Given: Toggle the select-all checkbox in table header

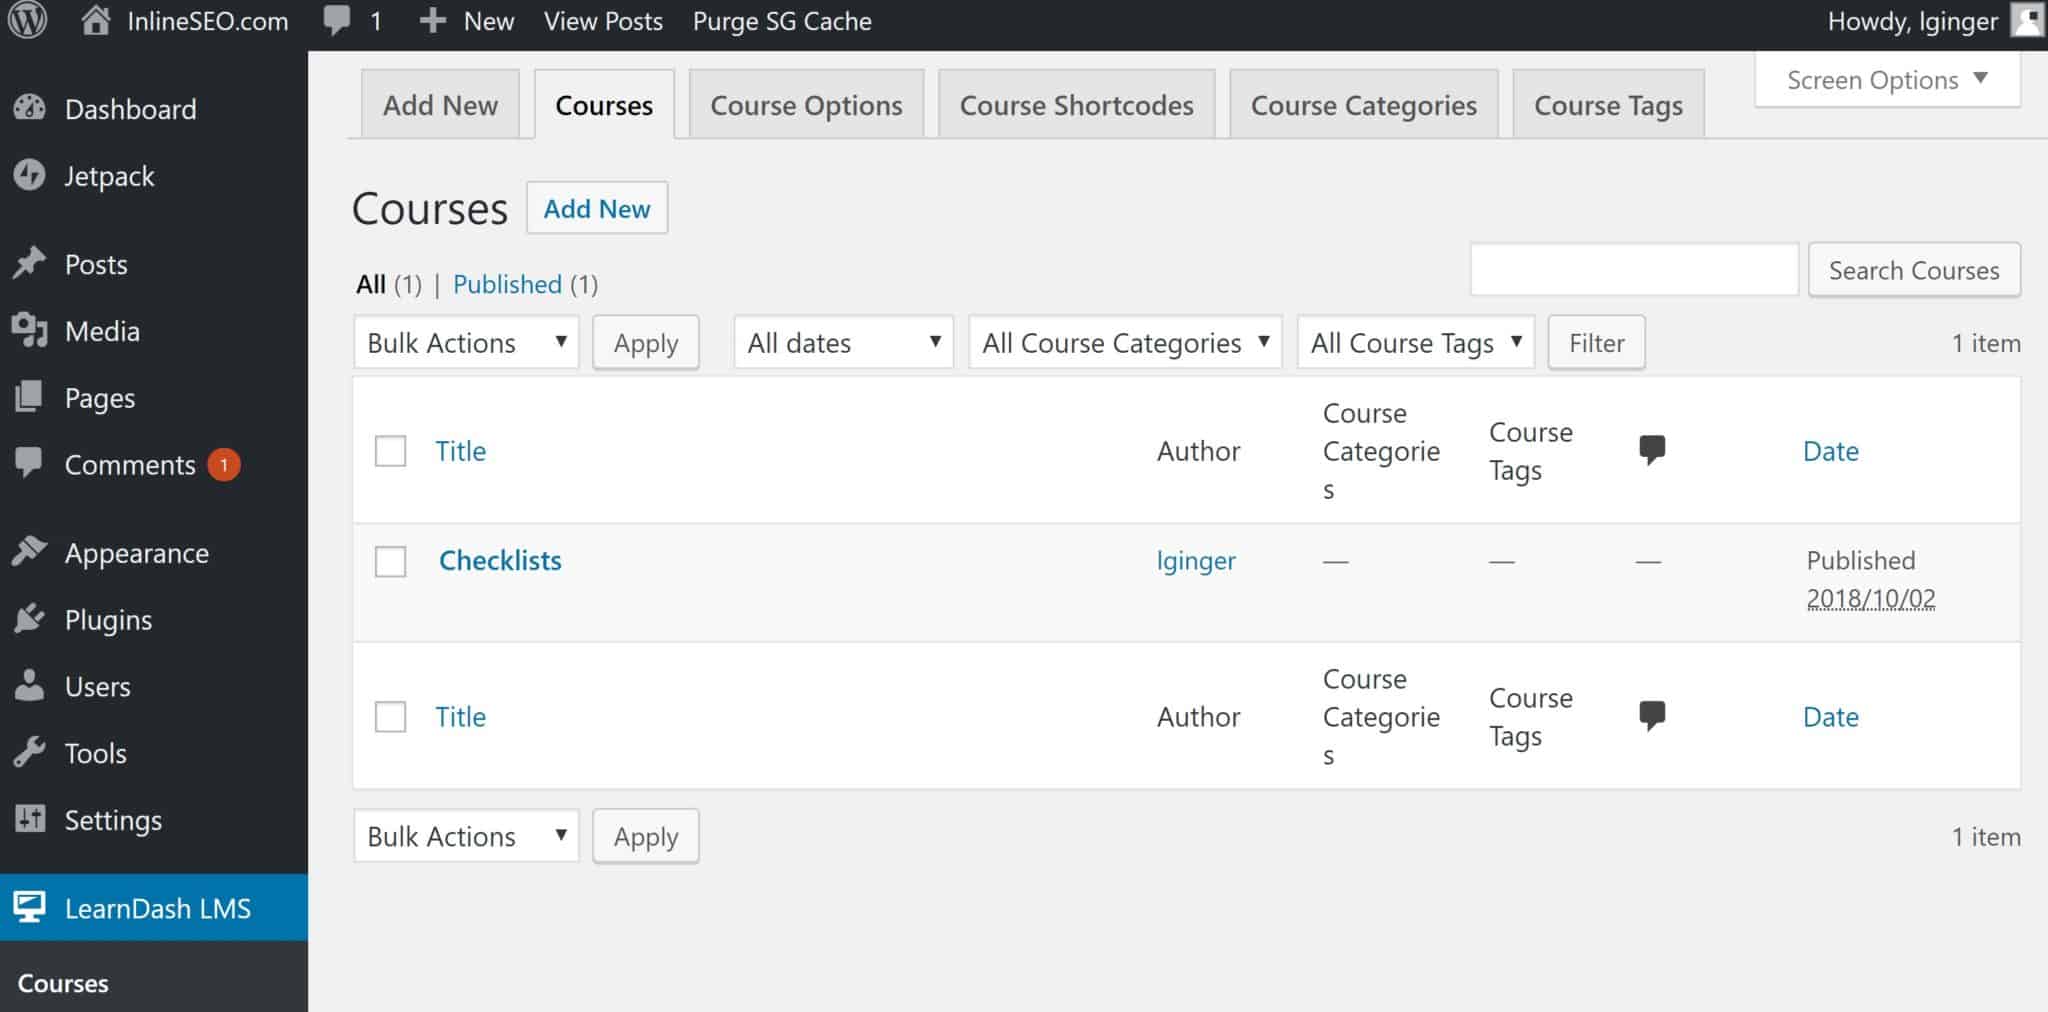Looking at the screenshot, I should (390, 451).
